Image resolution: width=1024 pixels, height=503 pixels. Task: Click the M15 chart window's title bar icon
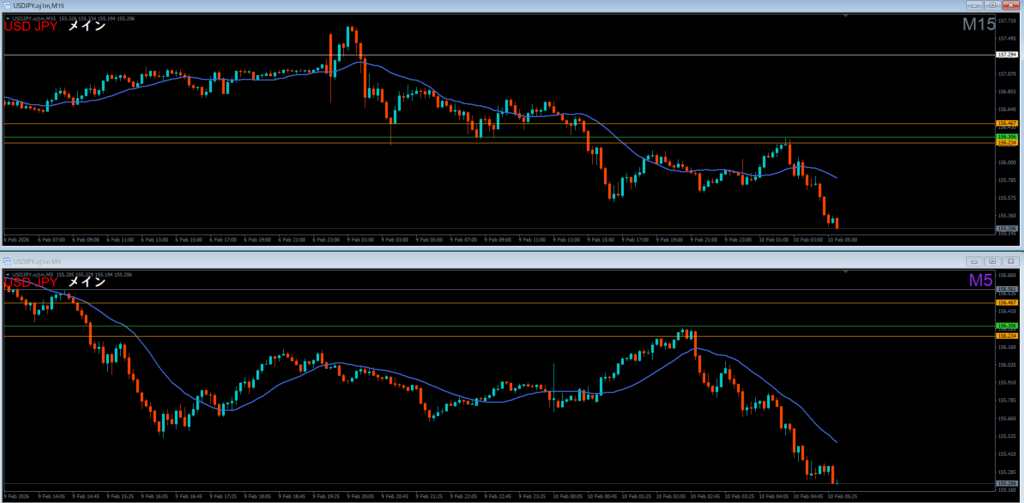(x=6, y=6)
